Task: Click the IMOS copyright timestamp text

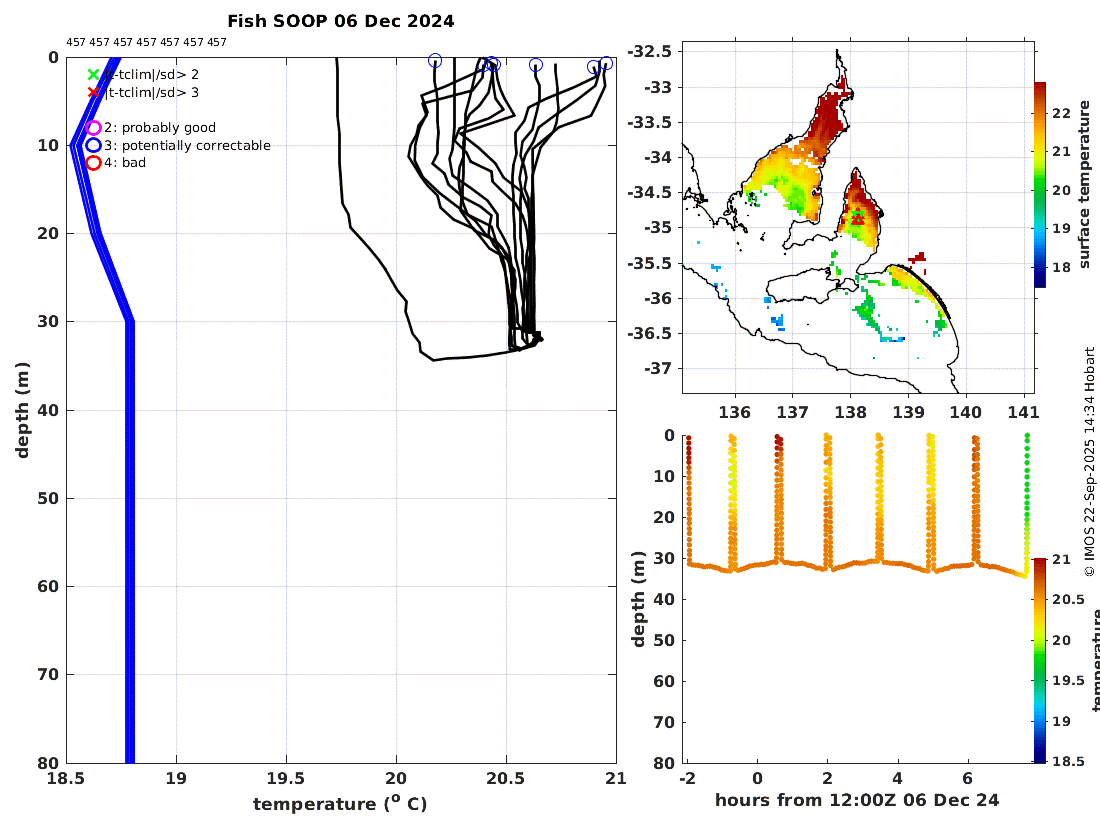Action: (x=1089, y=462)
